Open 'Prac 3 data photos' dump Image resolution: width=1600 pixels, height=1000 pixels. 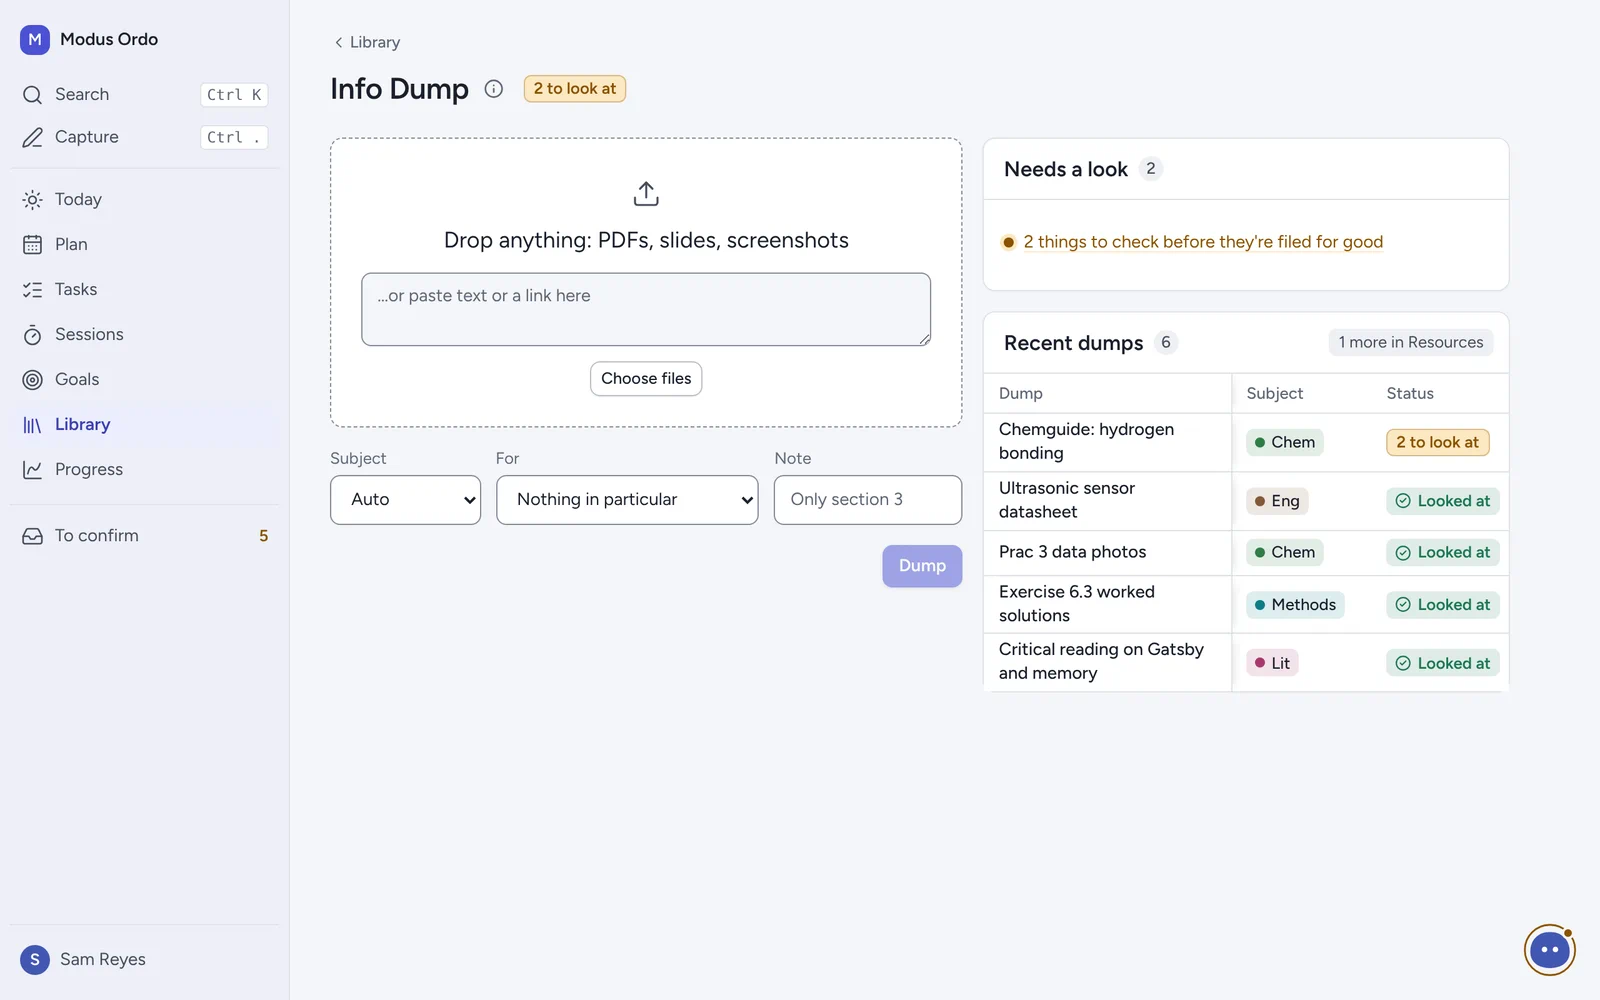tap(1072, 552)
